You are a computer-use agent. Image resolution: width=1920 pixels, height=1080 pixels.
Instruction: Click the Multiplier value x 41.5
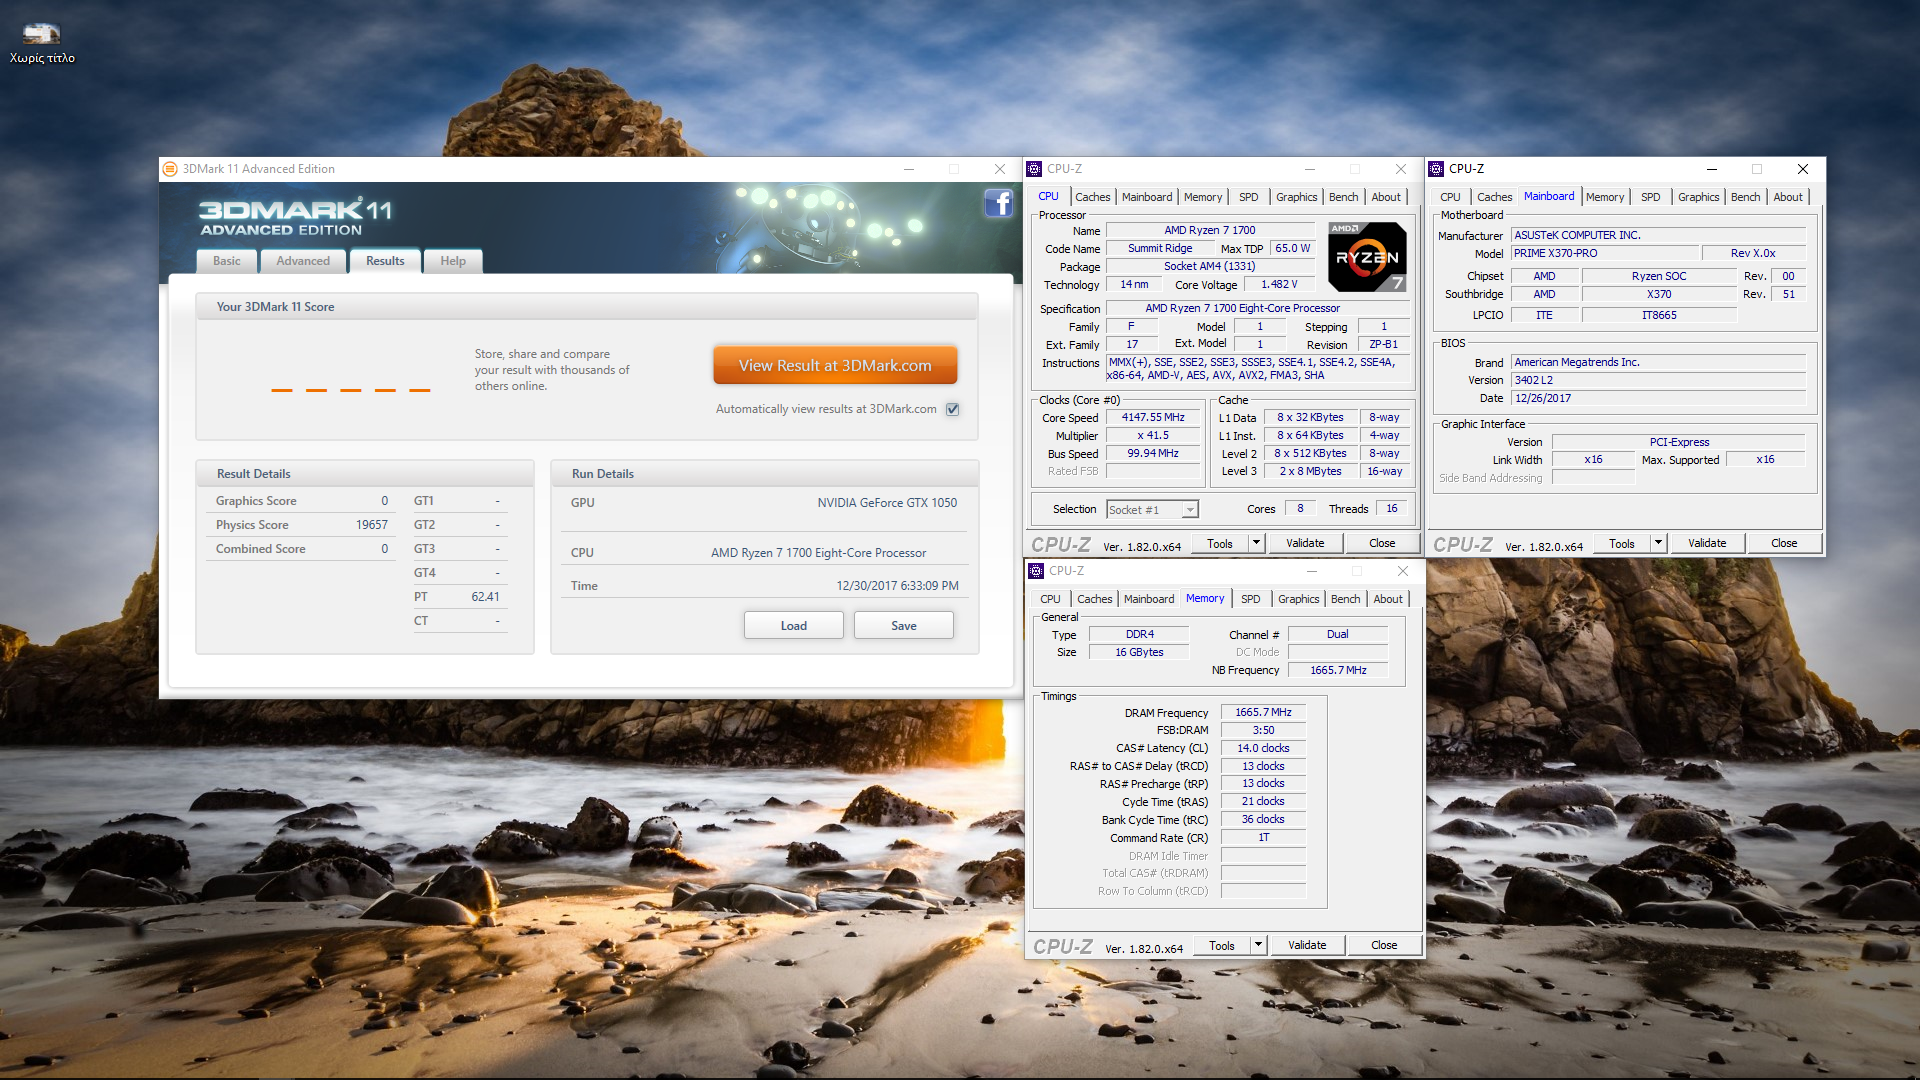(1153, 436)
